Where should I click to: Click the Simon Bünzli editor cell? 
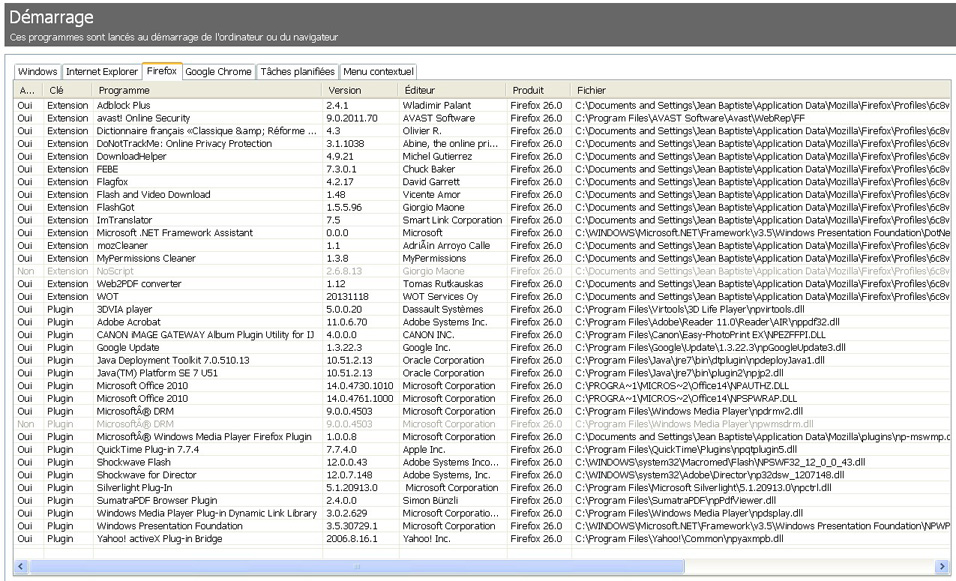coord(430,501)
